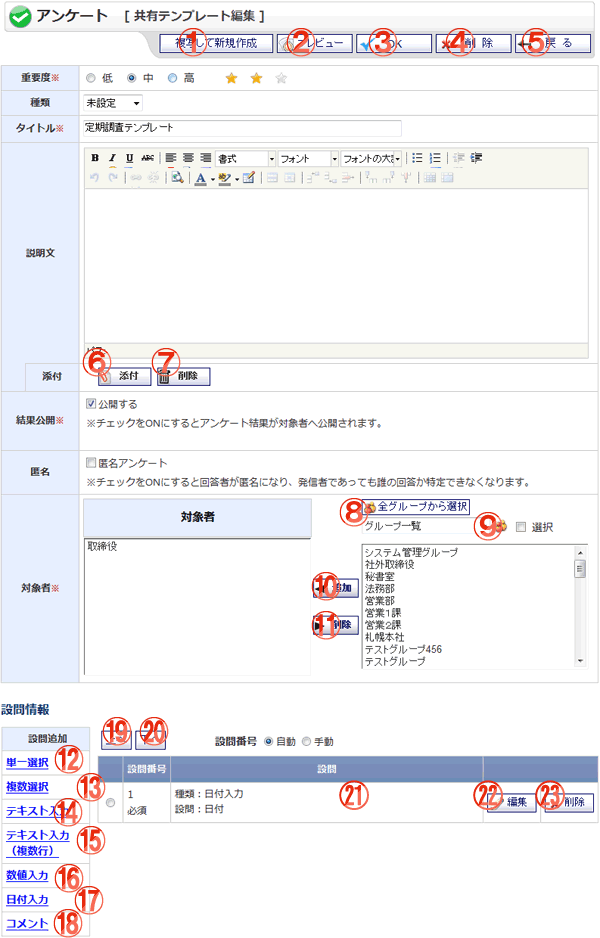Insert a bulleted list

coord(418,158)
